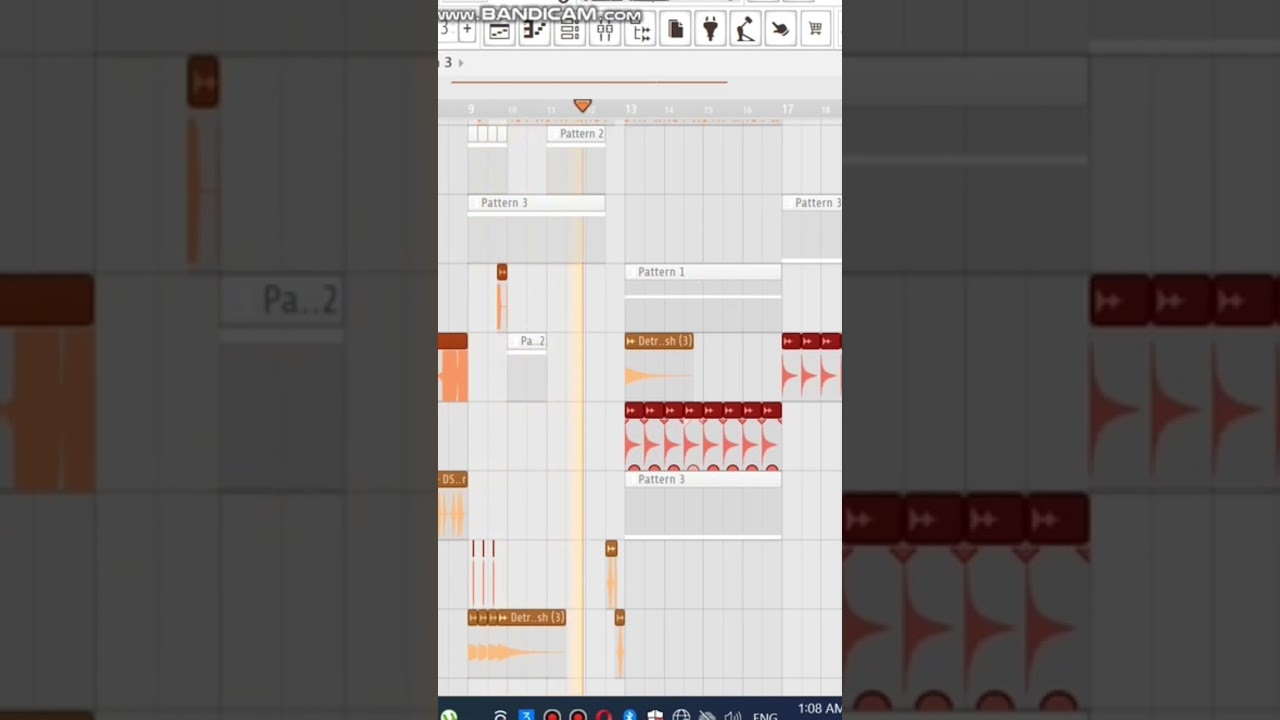Jump to bar 17 on the timeline ruler

[788, 109]
